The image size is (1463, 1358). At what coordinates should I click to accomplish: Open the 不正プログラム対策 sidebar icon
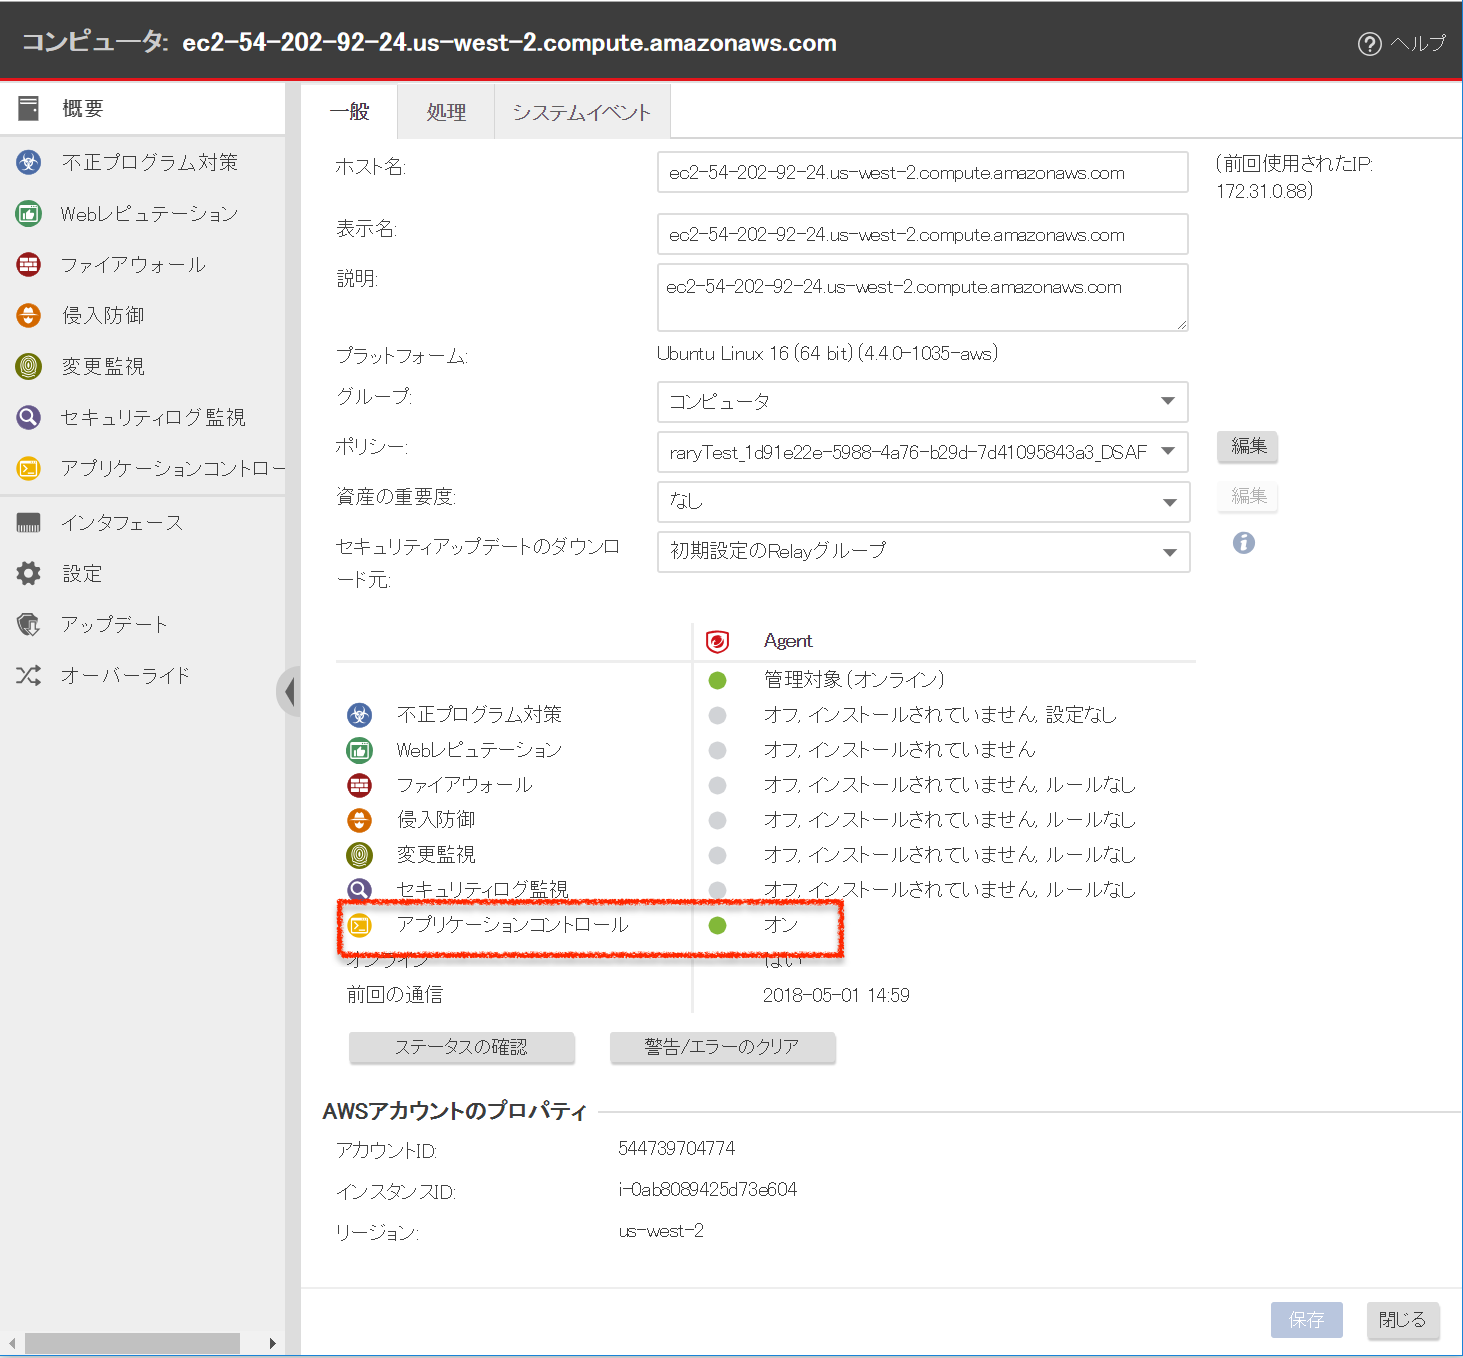pos(29,162)
